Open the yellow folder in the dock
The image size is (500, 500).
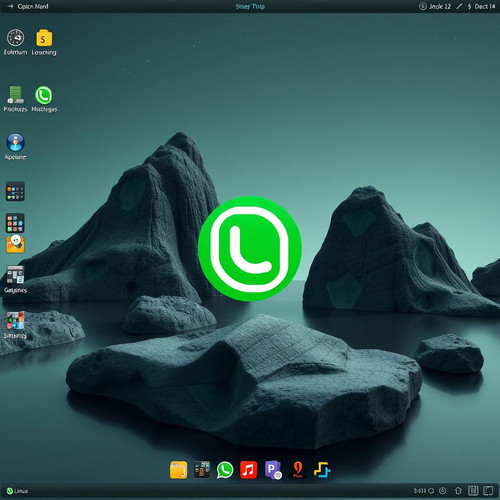tap(178, 470)
